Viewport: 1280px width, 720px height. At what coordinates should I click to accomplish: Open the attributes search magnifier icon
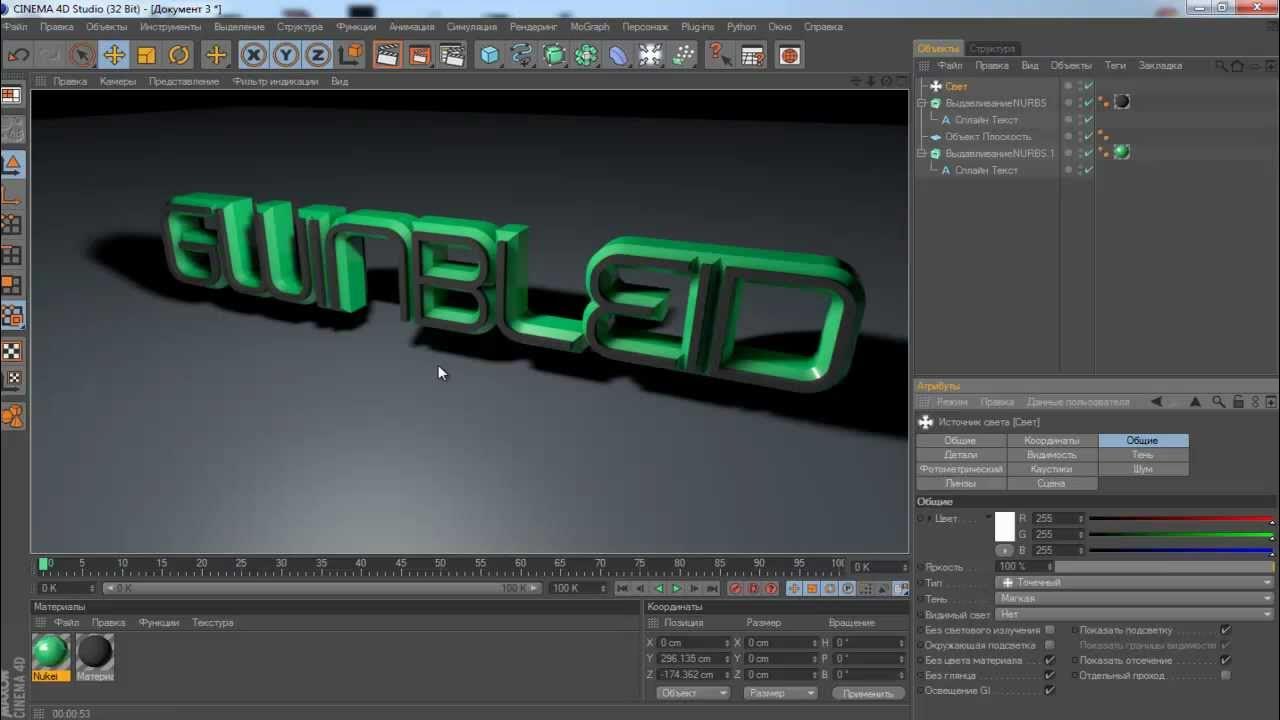click(x=1218, y=402)
